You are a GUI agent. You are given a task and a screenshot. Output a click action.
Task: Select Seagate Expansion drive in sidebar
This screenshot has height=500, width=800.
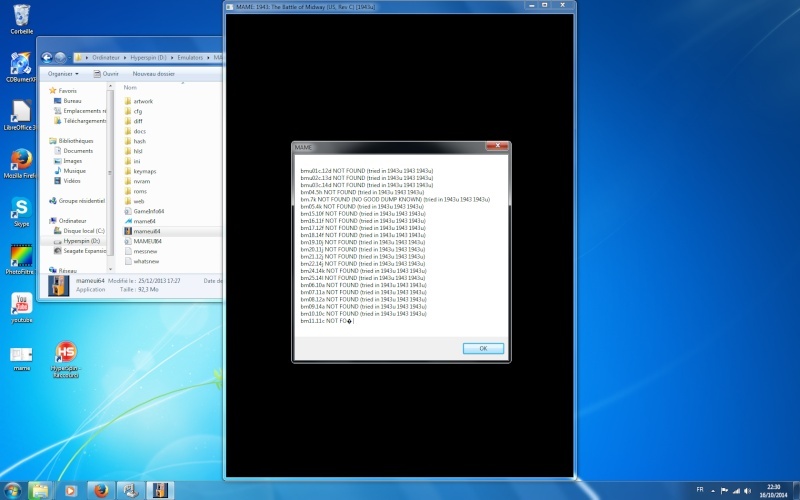80,251
